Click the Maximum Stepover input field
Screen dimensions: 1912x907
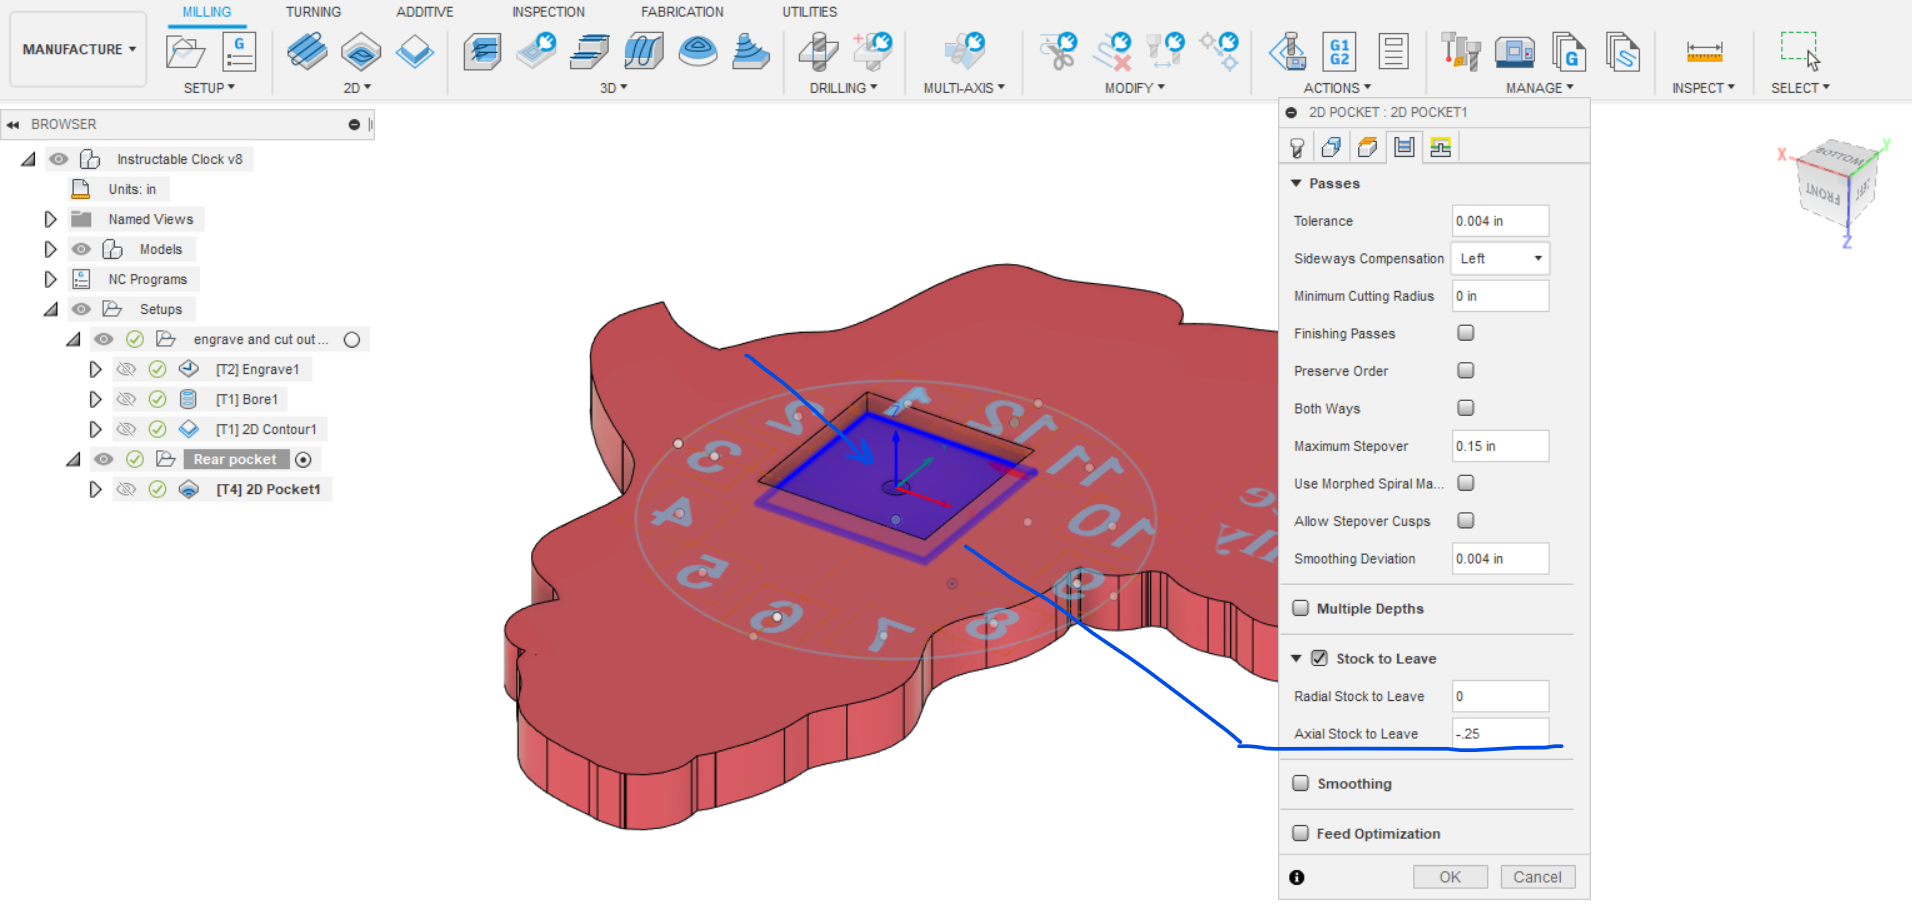[1500, 446]
